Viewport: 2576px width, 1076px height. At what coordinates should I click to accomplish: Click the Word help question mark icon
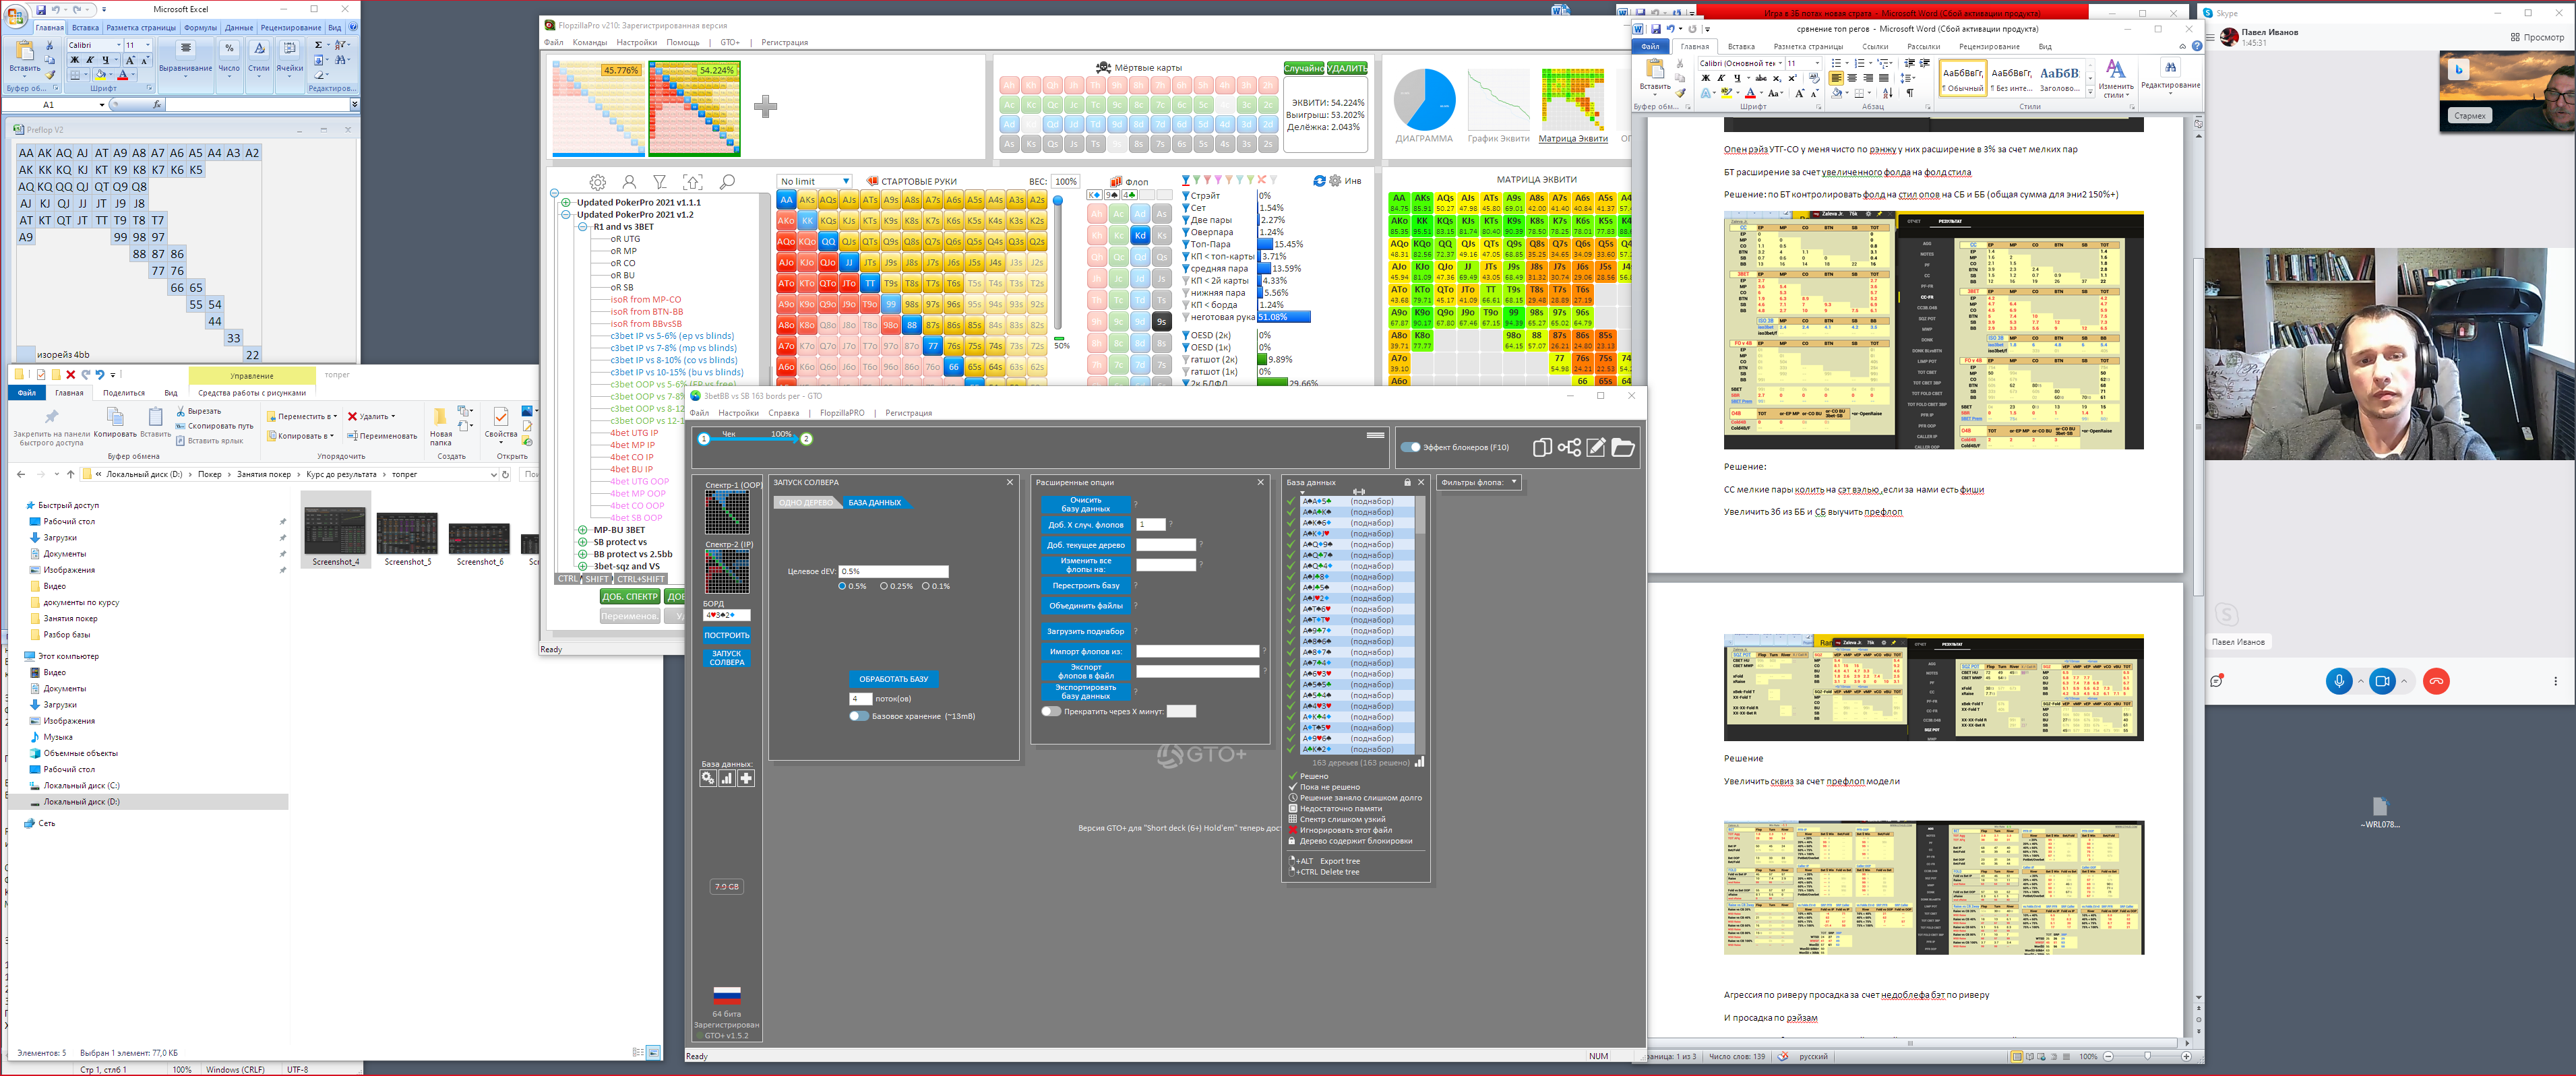click(2196, 46)
